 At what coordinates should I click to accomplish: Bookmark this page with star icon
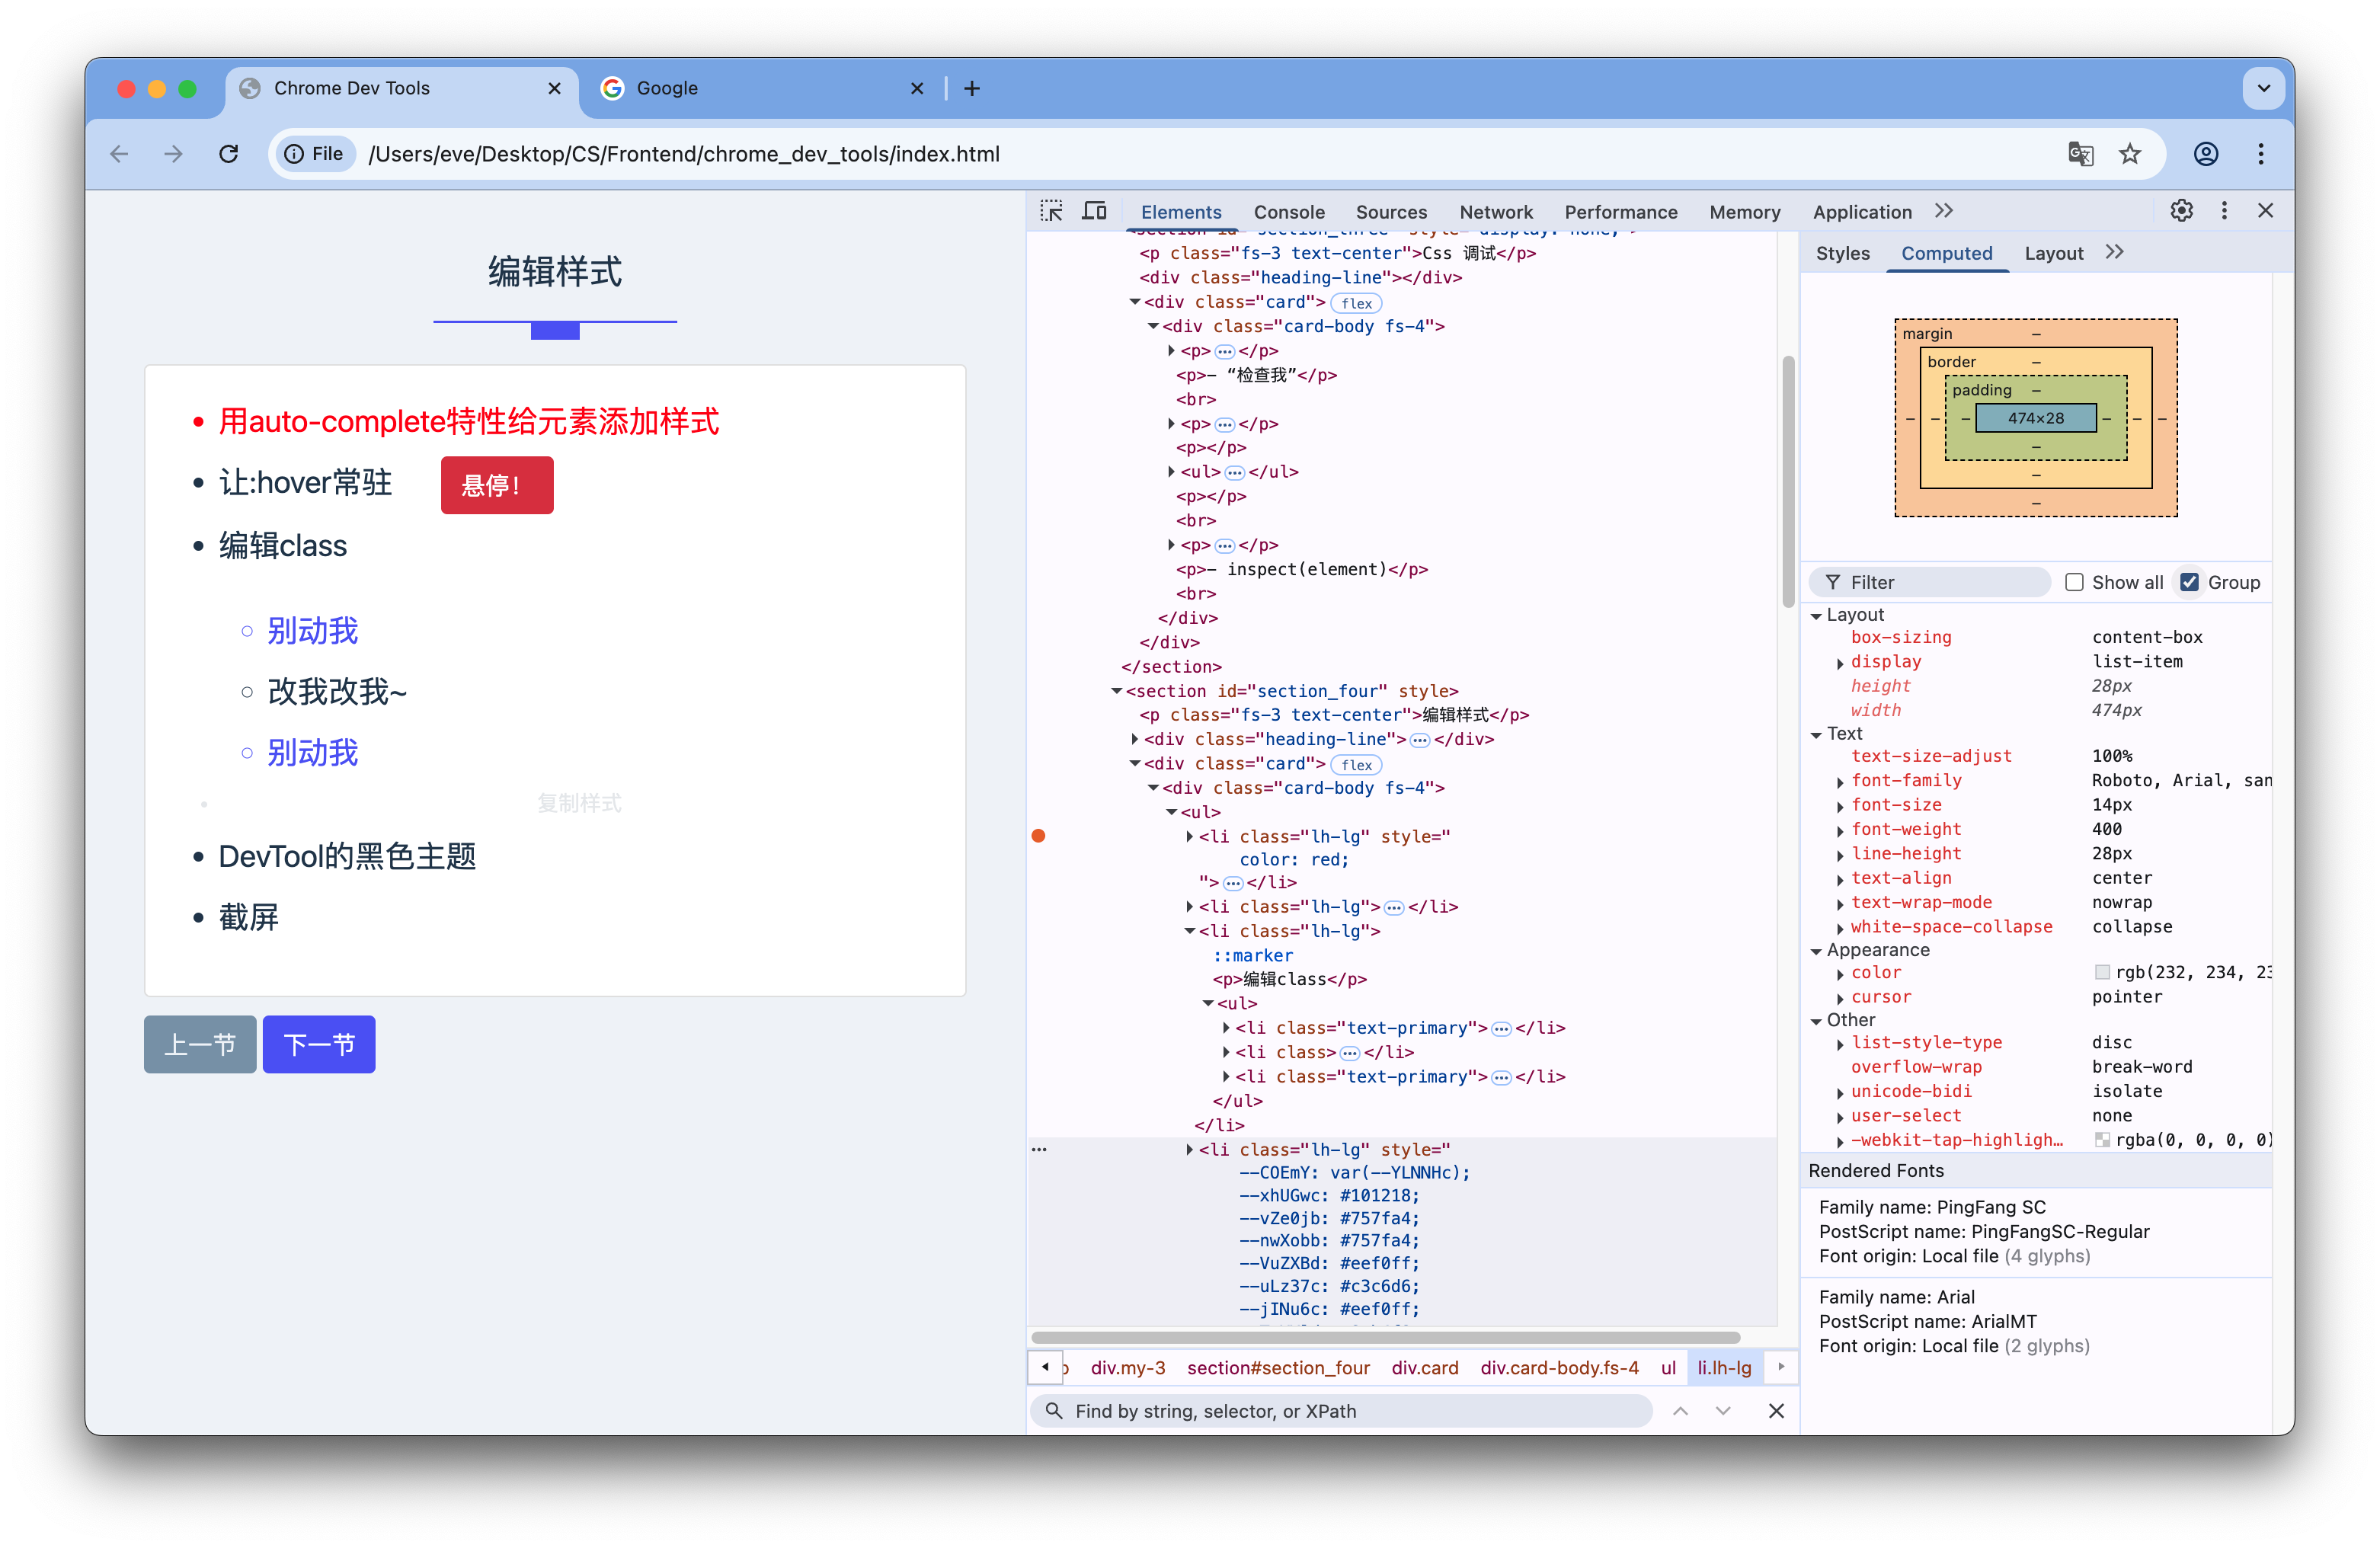point(2130,154)
